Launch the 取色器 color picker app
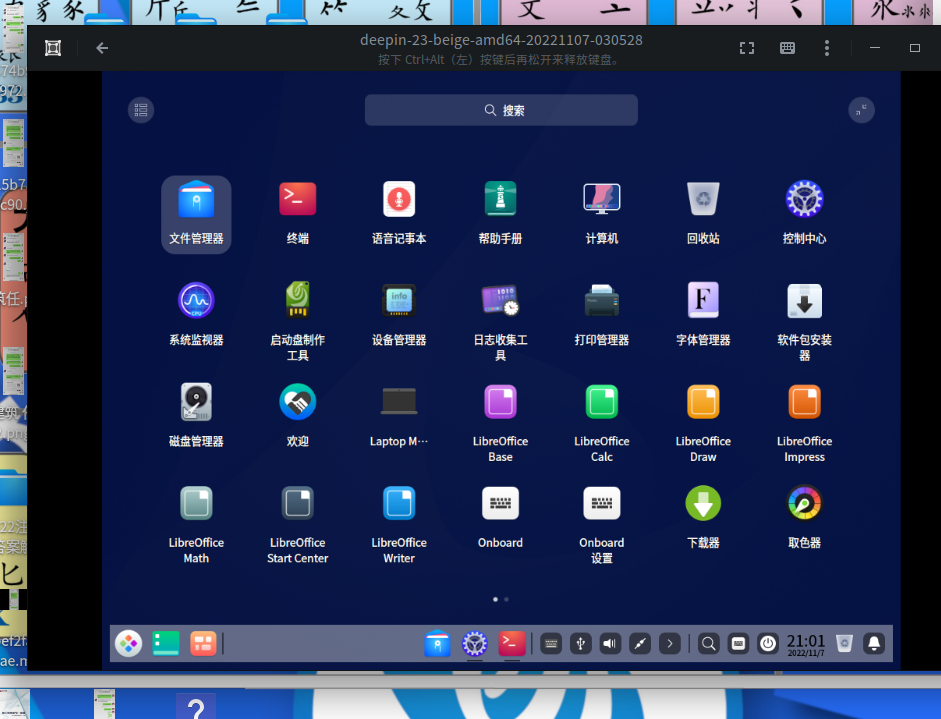This screenshot has height=719, width=941. [x=804, y=503]
